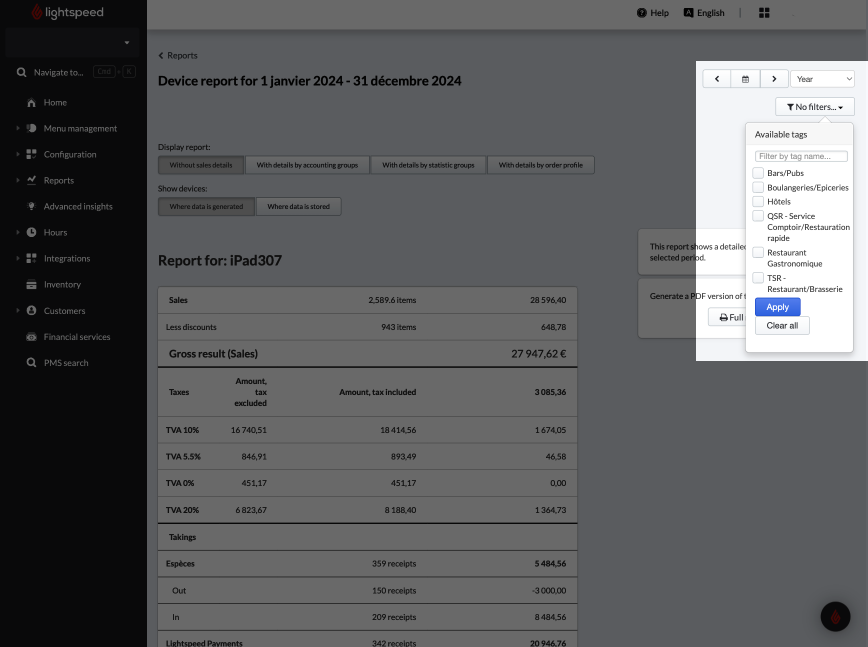Click the PMS search magnifier icon
This screenshot has height=647, width=868.
pyautogui.click(x=32, y=363)
